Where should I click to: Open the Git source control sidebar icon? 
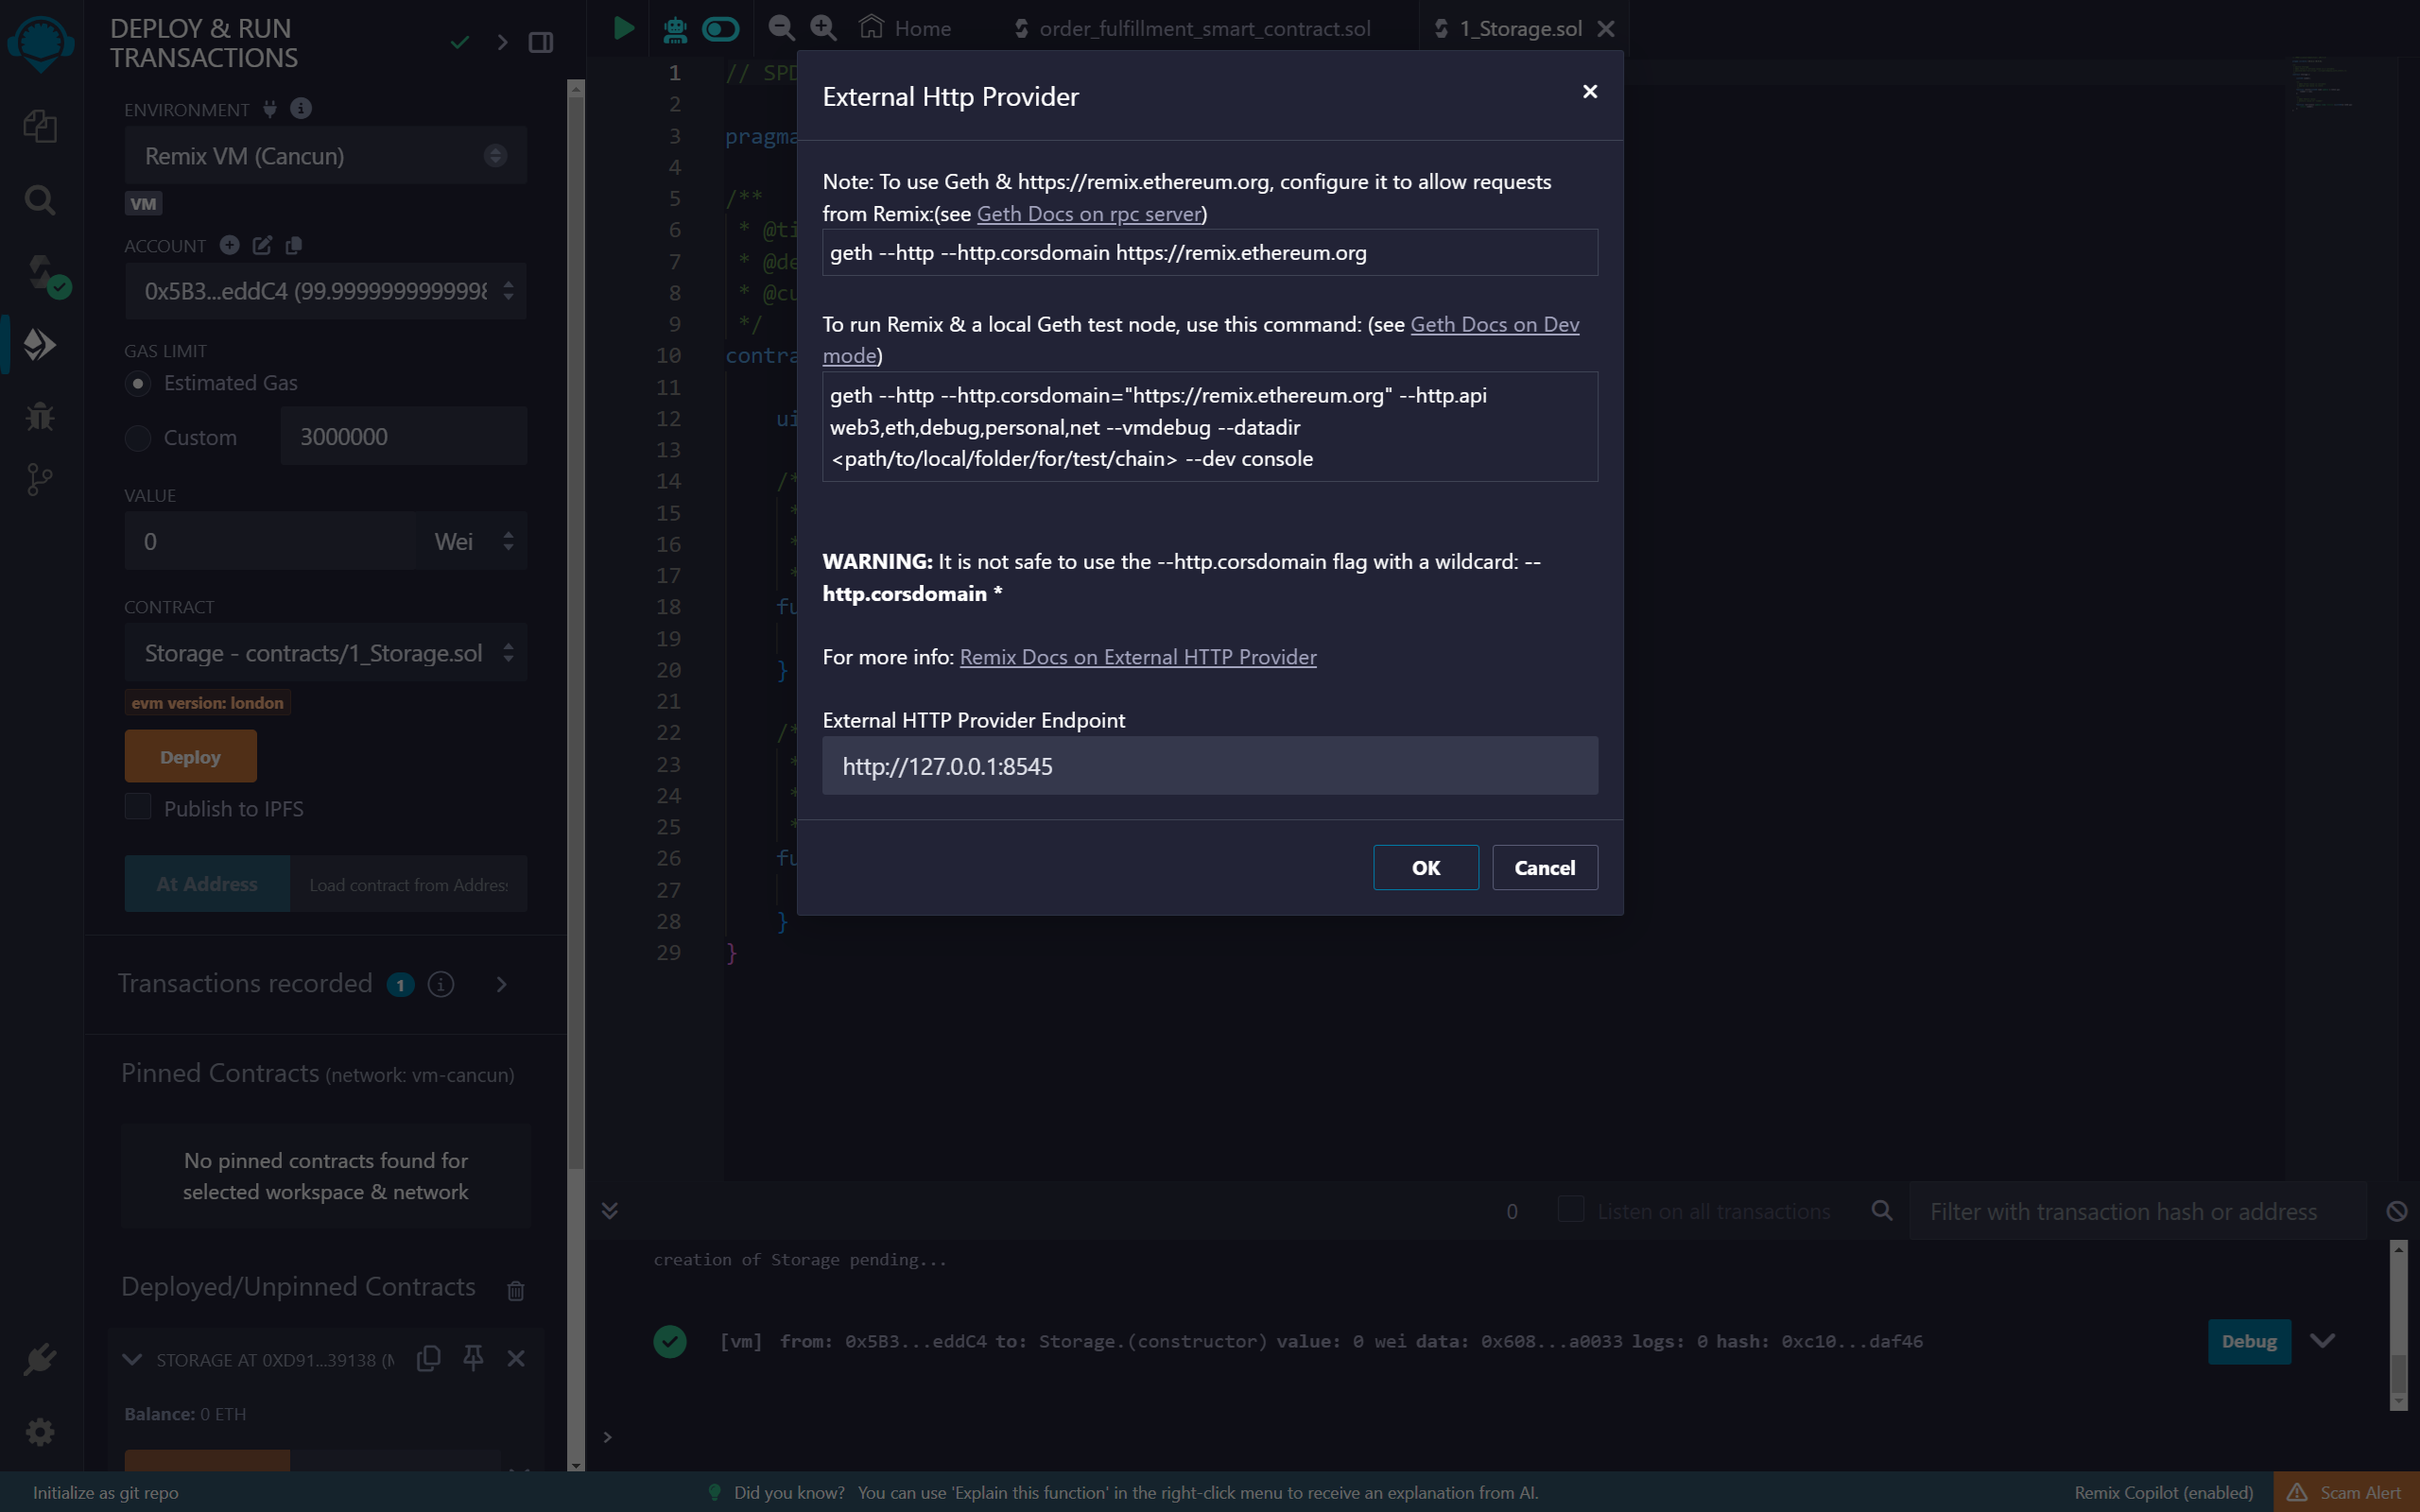click(40, 479)
